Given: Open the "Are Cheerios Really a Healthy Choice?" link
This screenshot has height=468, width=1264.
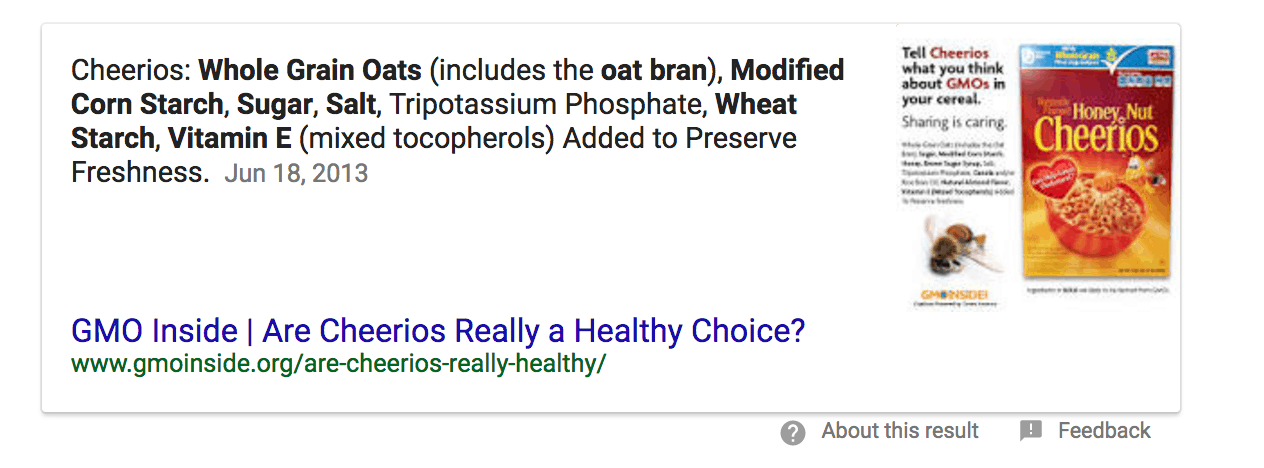Looking at the screenshot, I should (437, 331).
